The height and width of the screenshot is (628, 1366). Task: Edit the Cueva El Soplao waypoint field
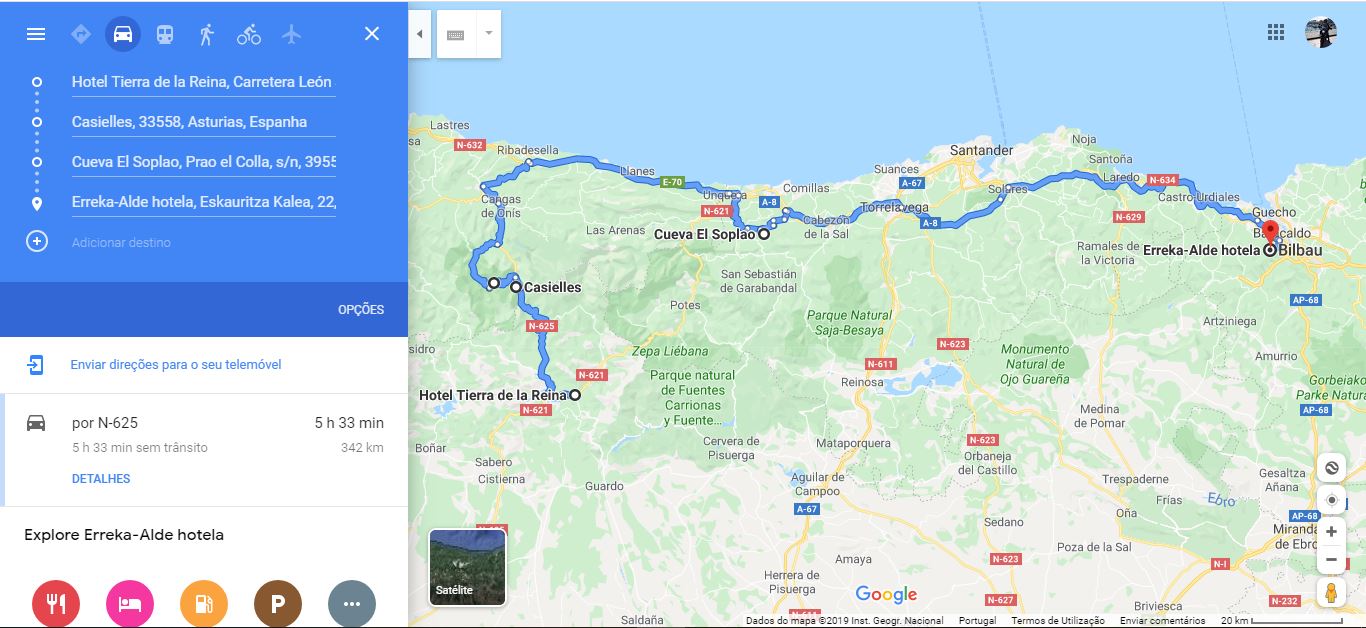click(204, 162)
